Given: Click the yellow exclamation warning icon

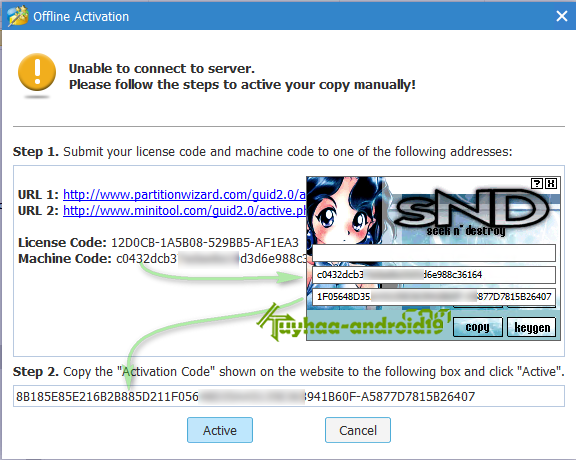Looking at the screenshot, I should [x=37, y=72].
